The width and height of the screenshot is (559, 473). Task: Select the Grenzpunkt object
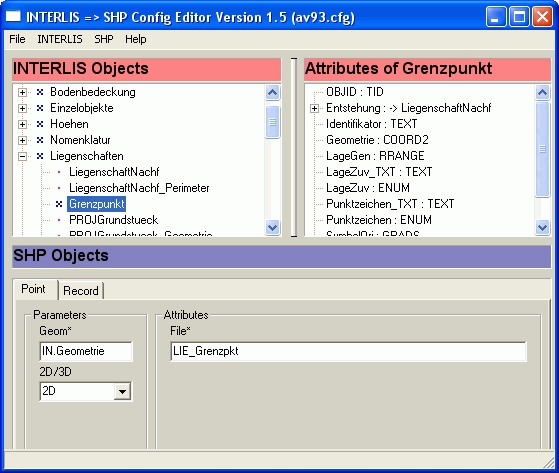tap(97, 204)
